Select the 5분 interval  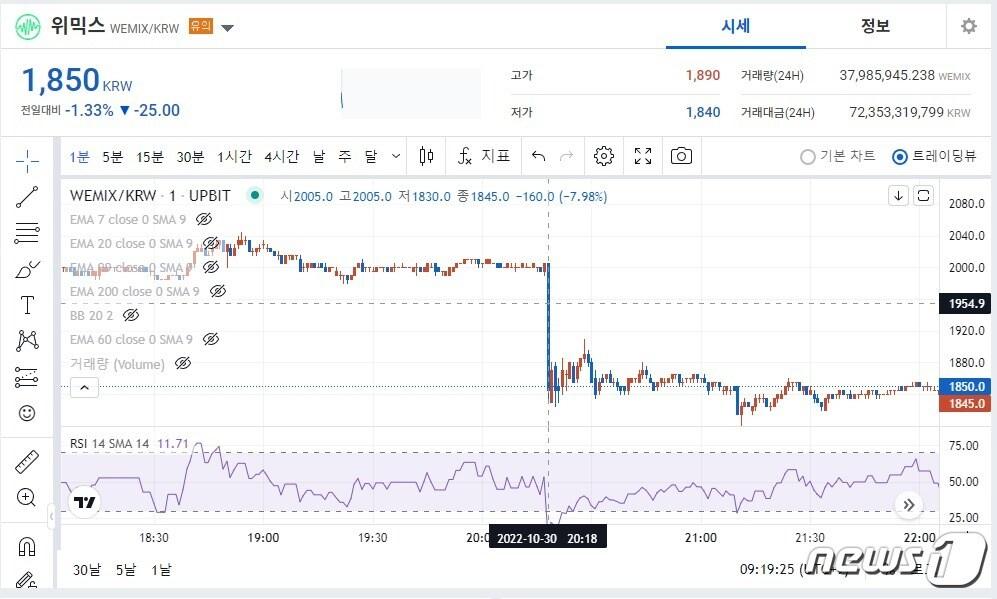pyautogui.click(x=113, y=156)
